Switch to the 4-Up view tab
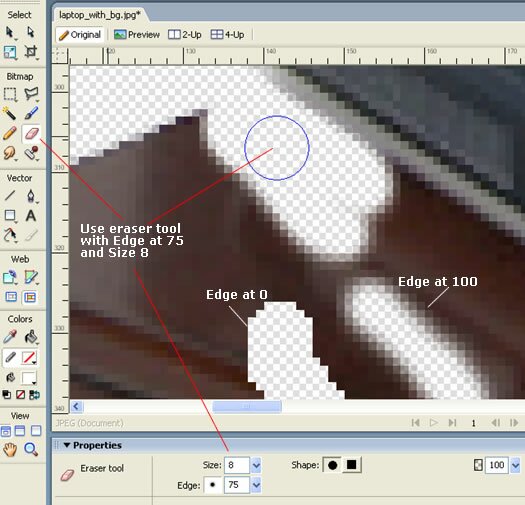The width and height of the screenshot is (525, 505). pyautogui.click(x=228, y=35)
